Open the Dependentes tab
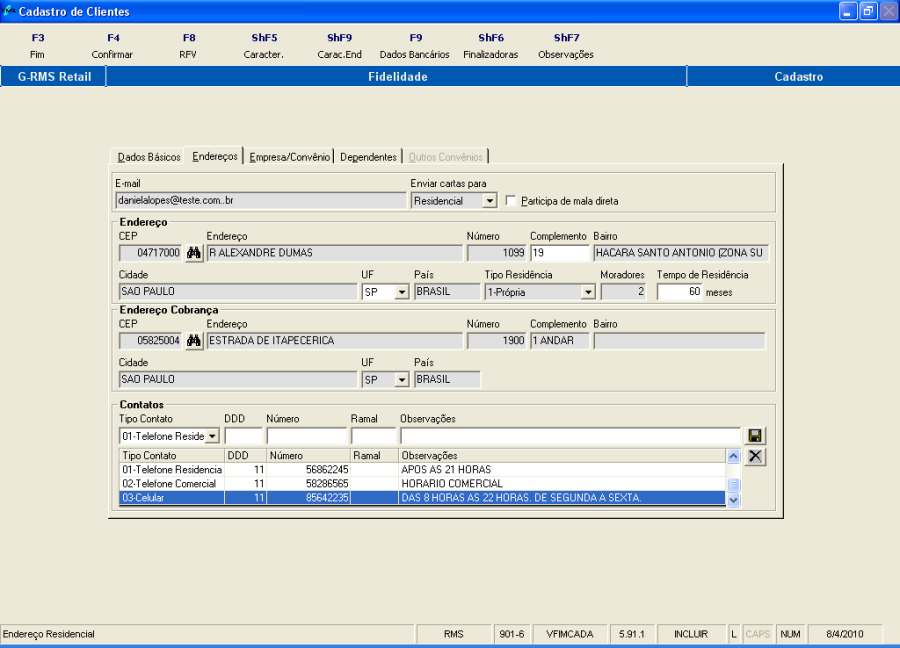The width and height of the screenshot is (900, 648). (x=368, y=157)
